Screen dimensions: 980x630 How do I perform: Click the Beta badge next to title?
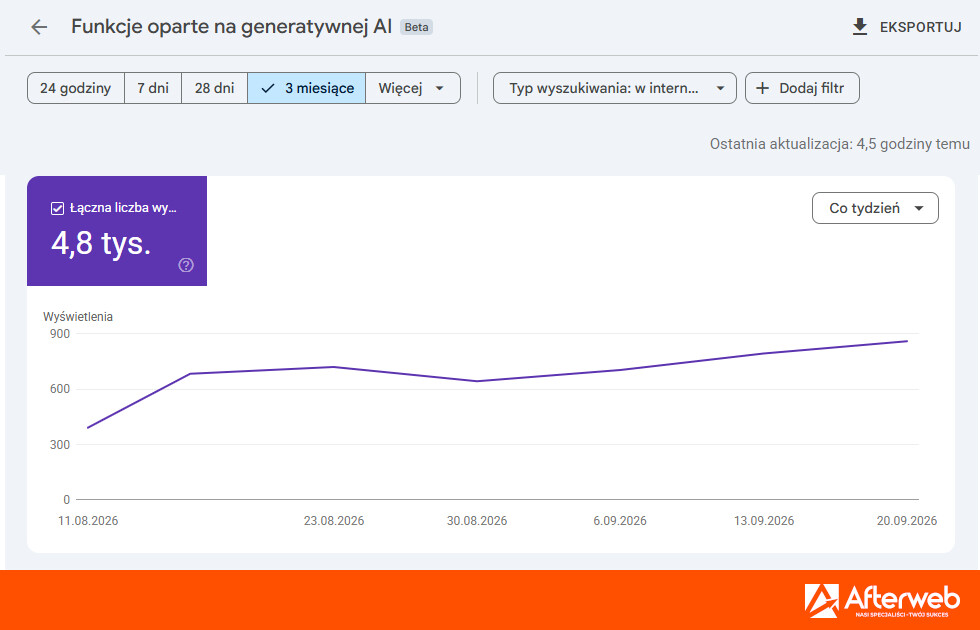[x=416, y=28]
